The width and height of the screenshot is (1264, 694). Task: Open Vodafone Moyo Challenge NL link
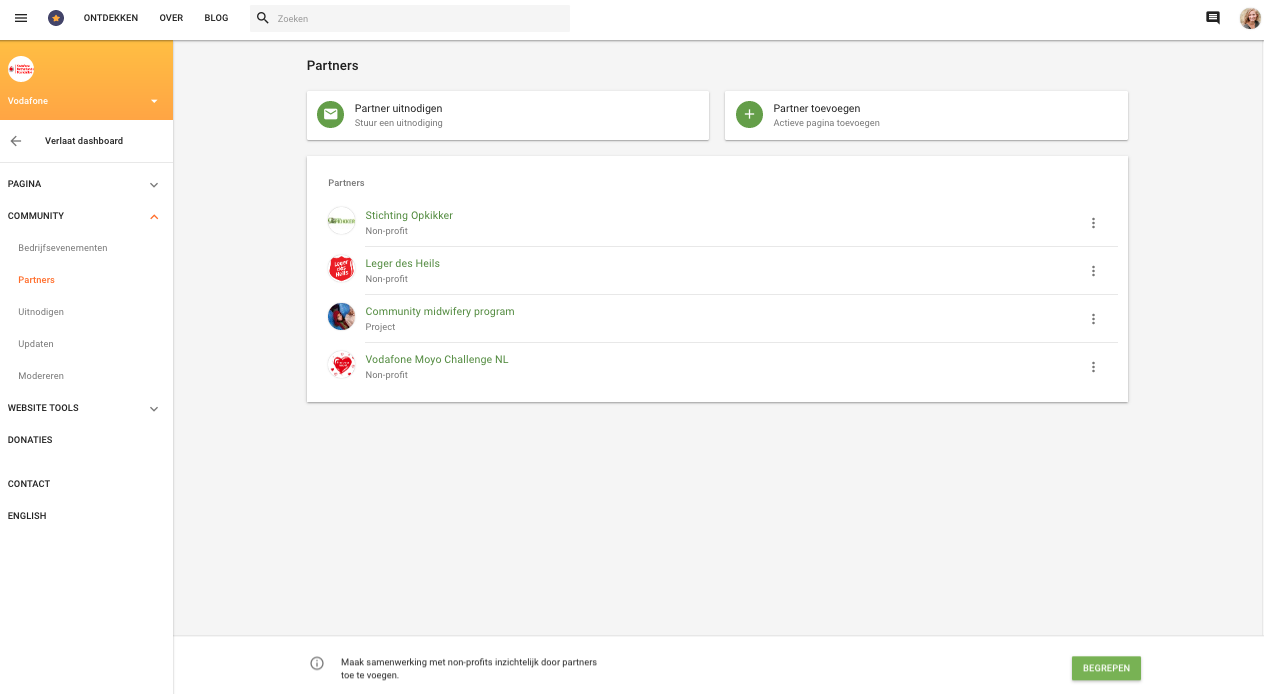tap(437, 360)
